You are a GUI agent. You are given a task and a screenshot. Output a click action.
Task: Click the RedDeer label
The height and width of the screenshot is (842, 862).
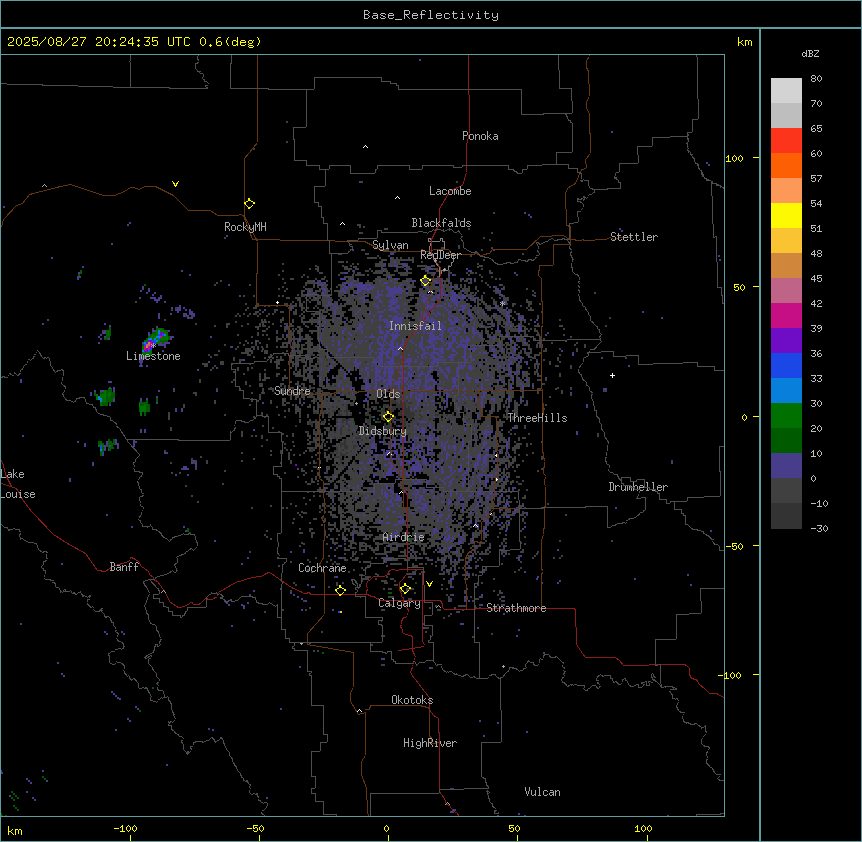click(x=440, y=255)
